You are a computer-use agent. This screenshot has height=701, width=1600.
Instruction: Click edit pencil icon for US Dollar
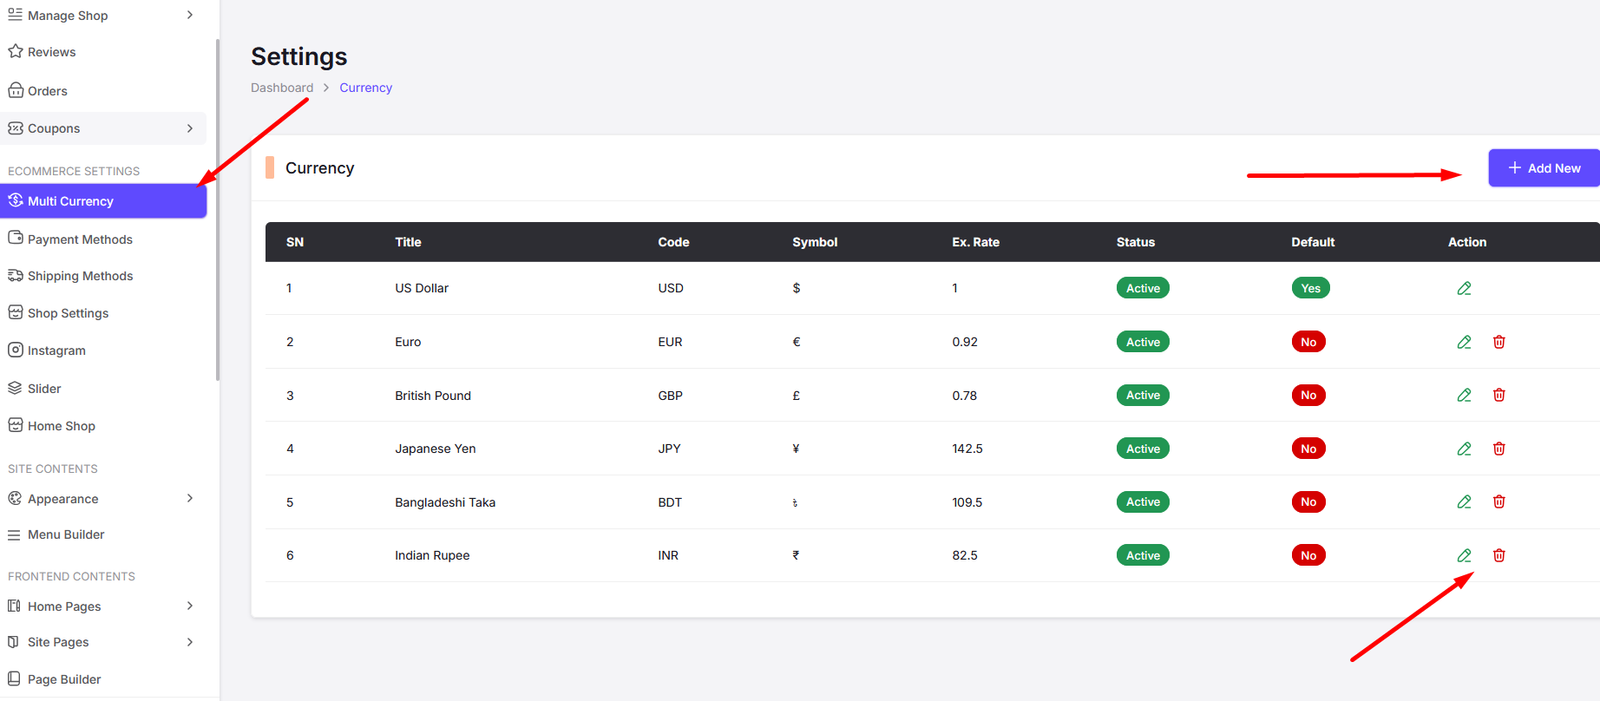point(1464,288)
